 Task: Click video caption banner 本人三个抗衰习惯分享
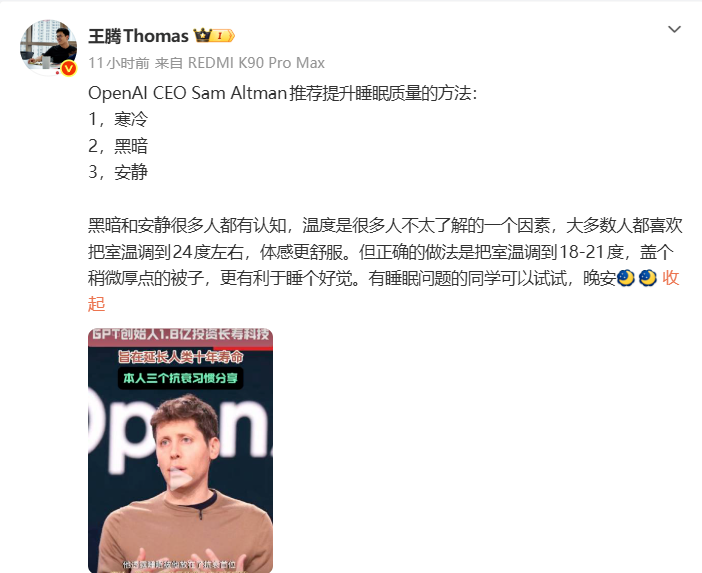[x=180, y=378]
